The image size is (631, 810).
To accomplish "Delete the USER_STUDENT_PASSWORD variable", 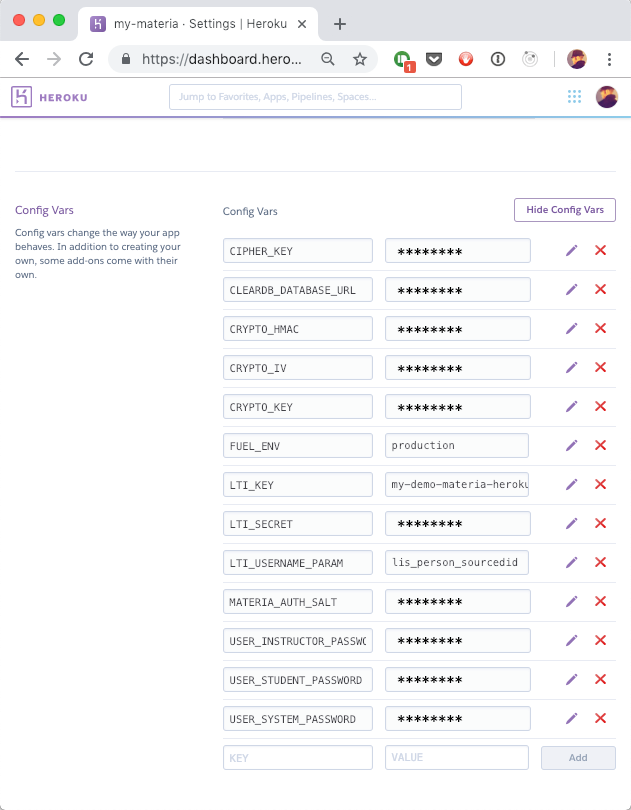I will (600, 679).
